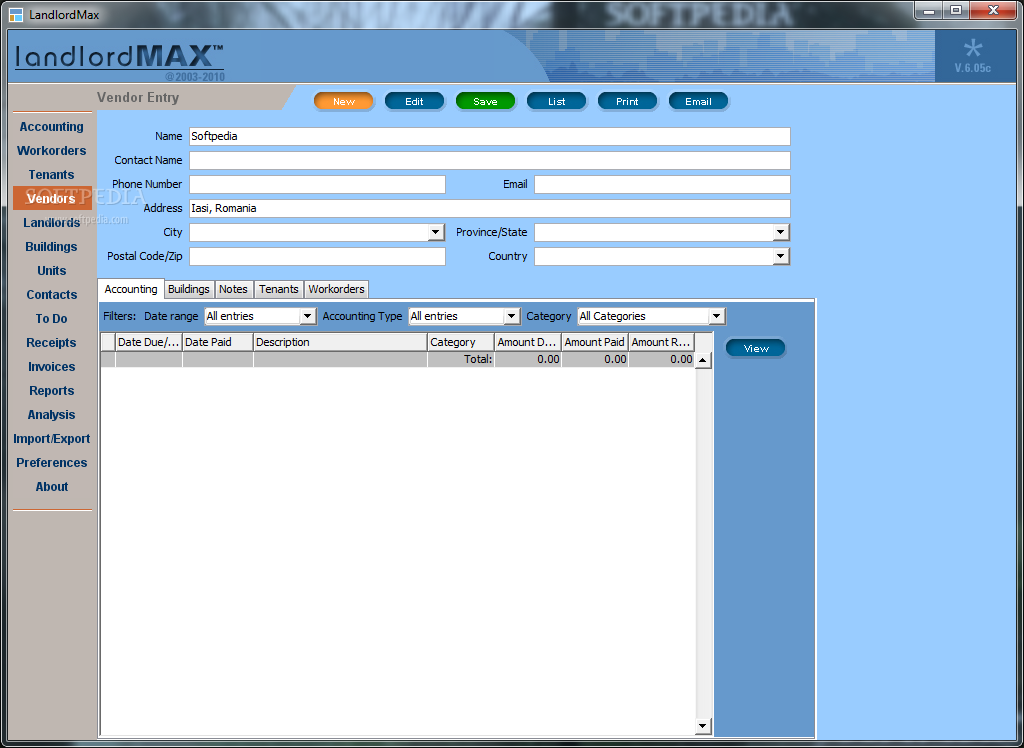This screenshot has width=1024, height=748.
Task: Click the Phone Number field
Action: tap(317, 184)
